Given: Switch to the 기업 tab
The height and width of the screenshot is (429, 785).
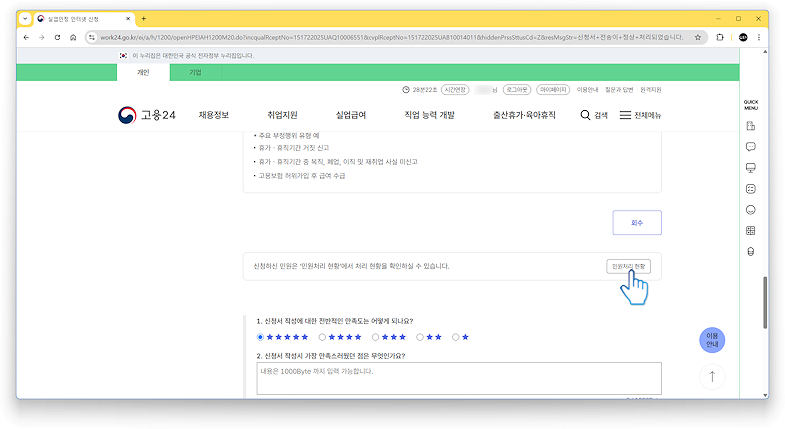Looking at the screenshot, I should click(x=195, y=73).
